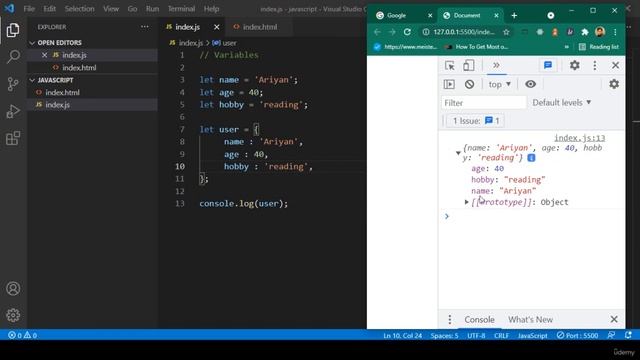The width and height of the screenshot is (640, 360).
Task: Open the drawer menu dots beside Console
Action: pos(449,320)
